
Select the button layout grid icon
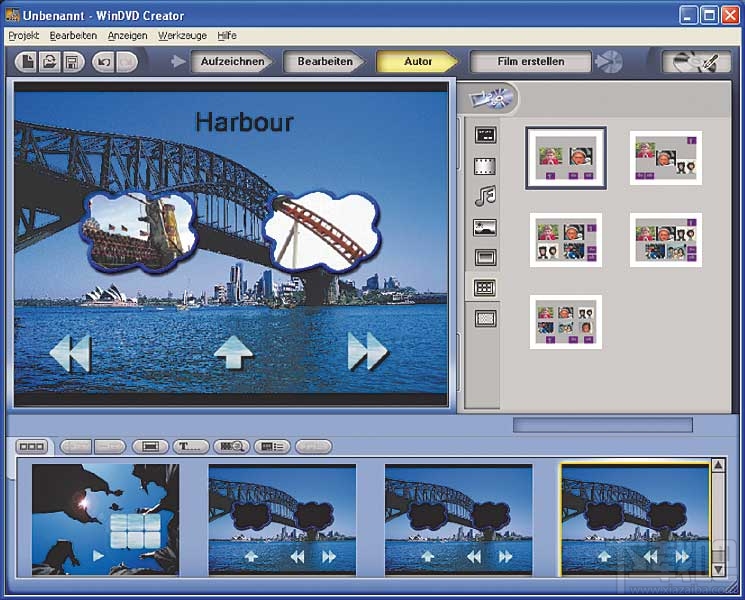coord(485,287)
